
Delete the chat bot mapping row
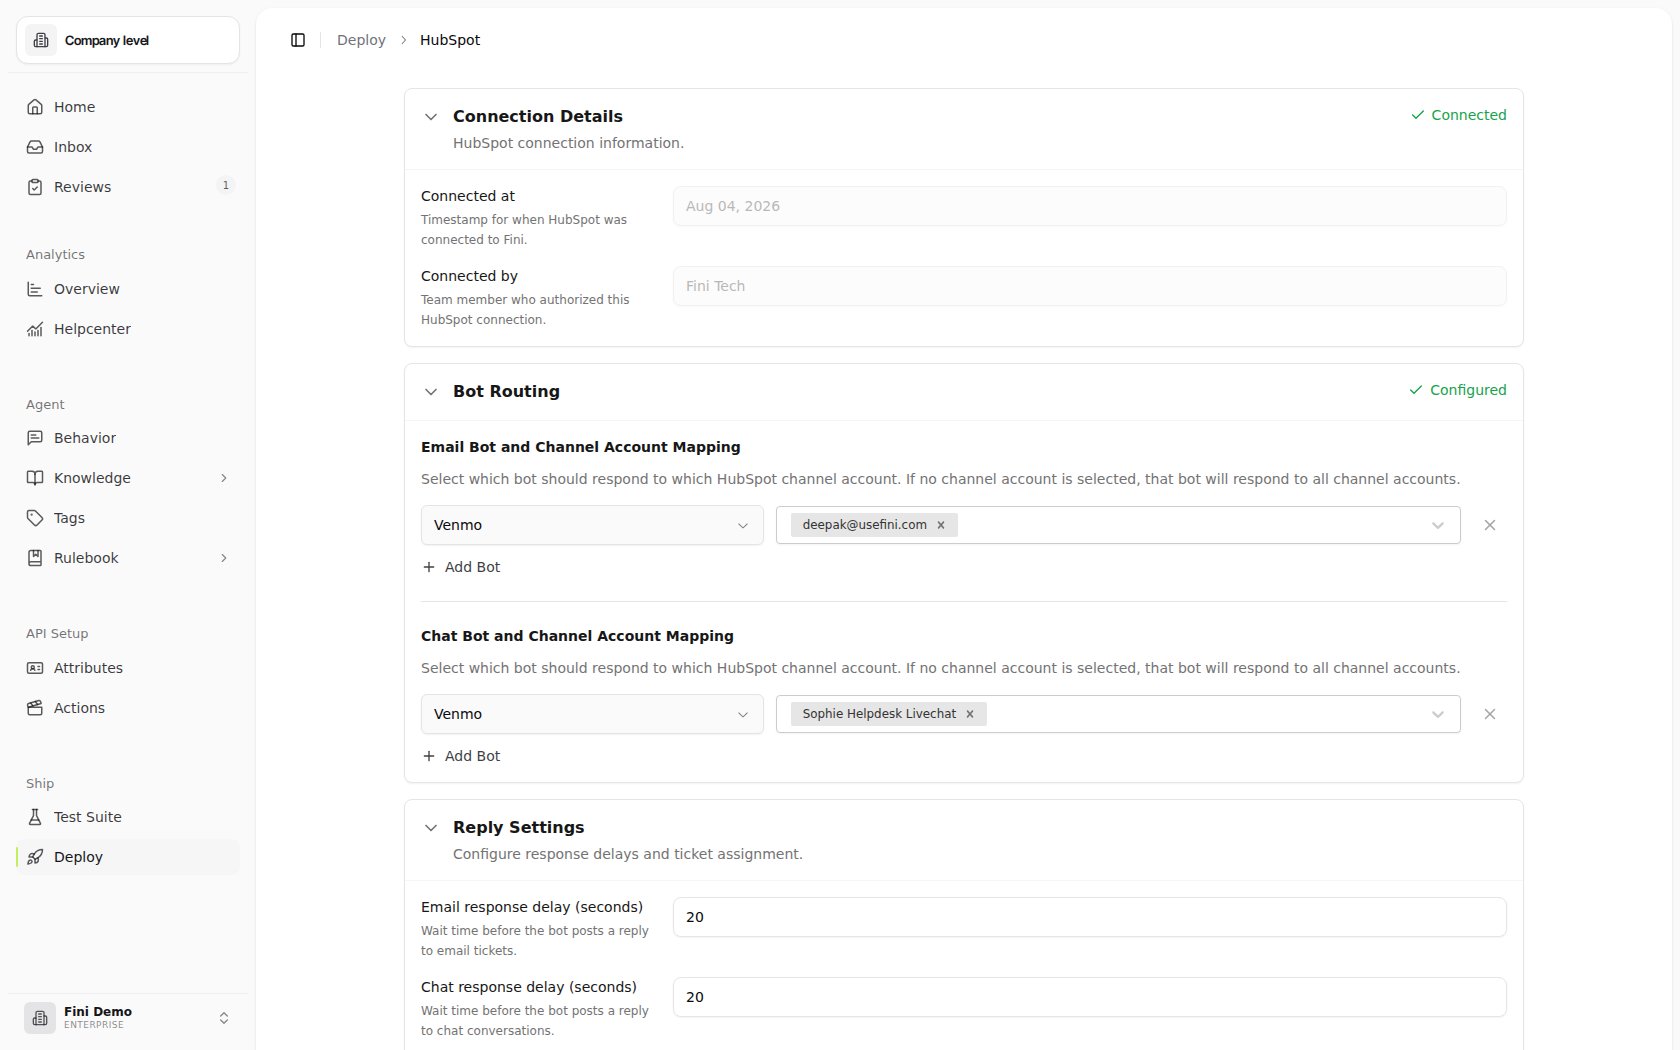tap(1490, 714)
